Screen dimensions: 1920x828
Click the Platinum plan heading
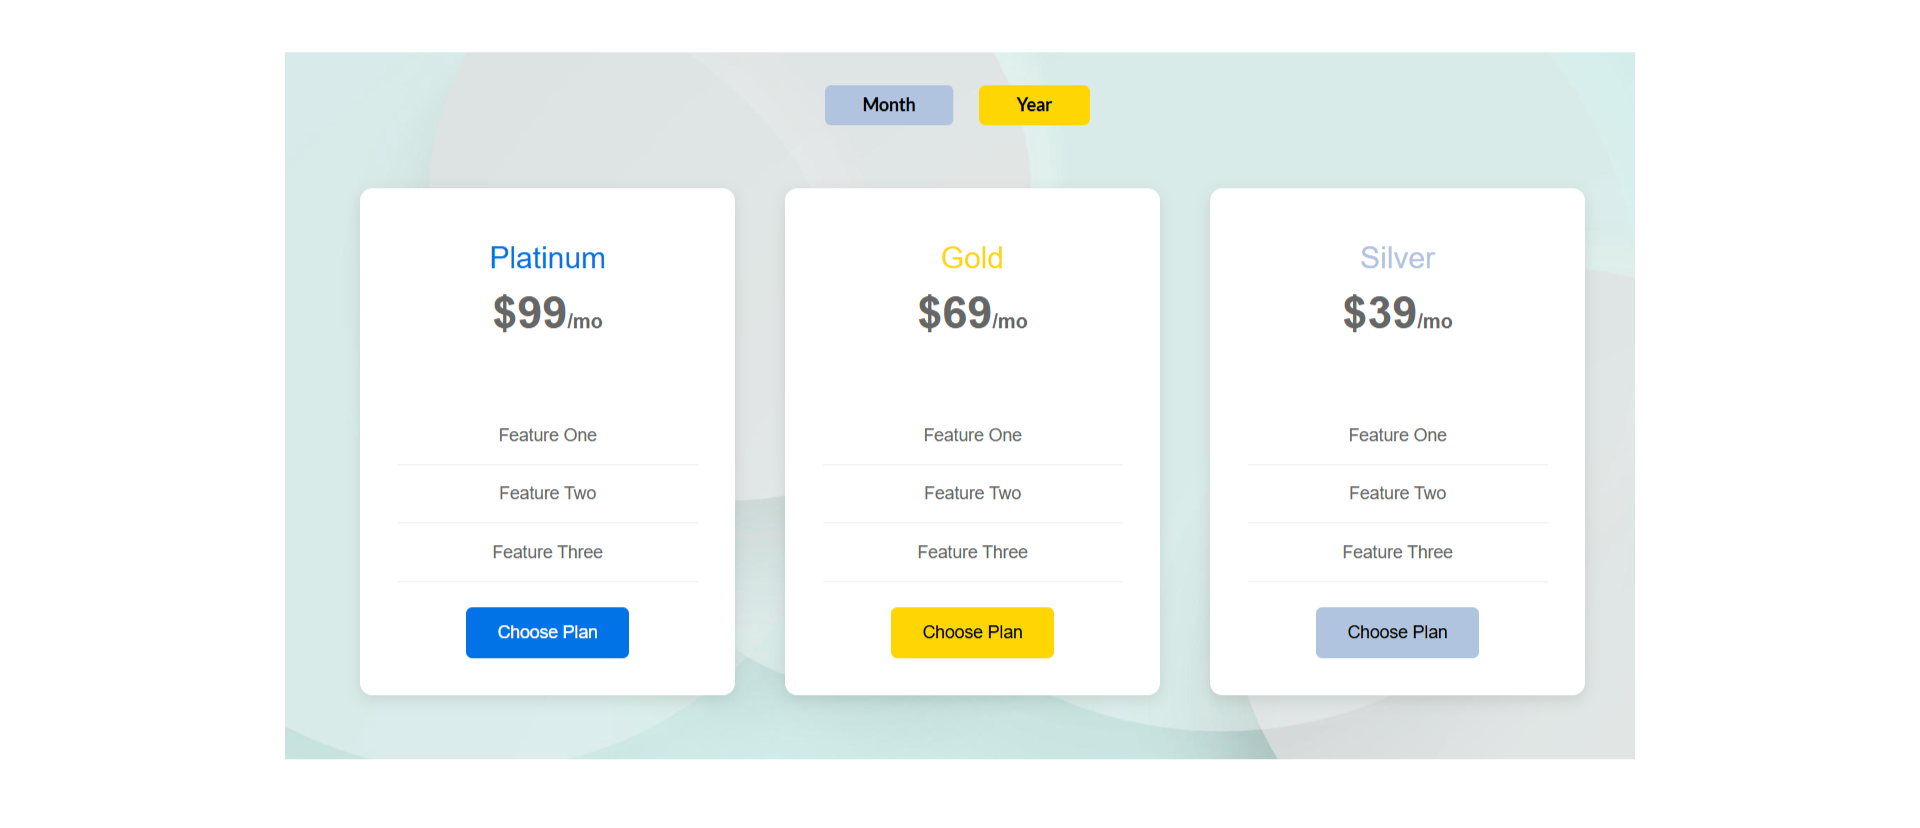[547, 258]
